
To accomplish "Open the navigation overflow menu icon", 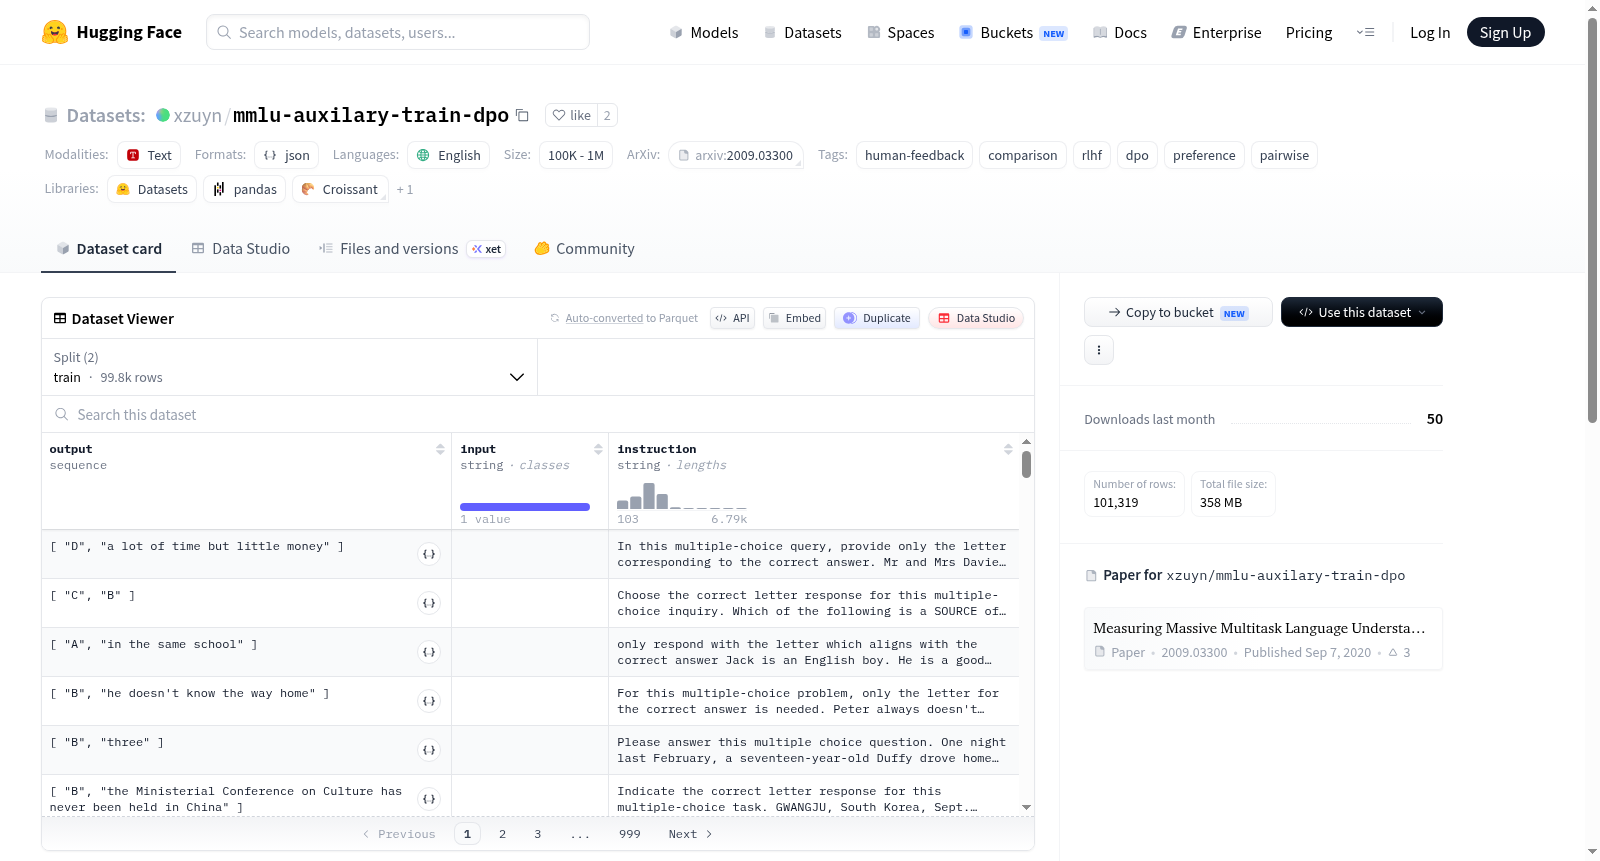I will point(1365,32).
